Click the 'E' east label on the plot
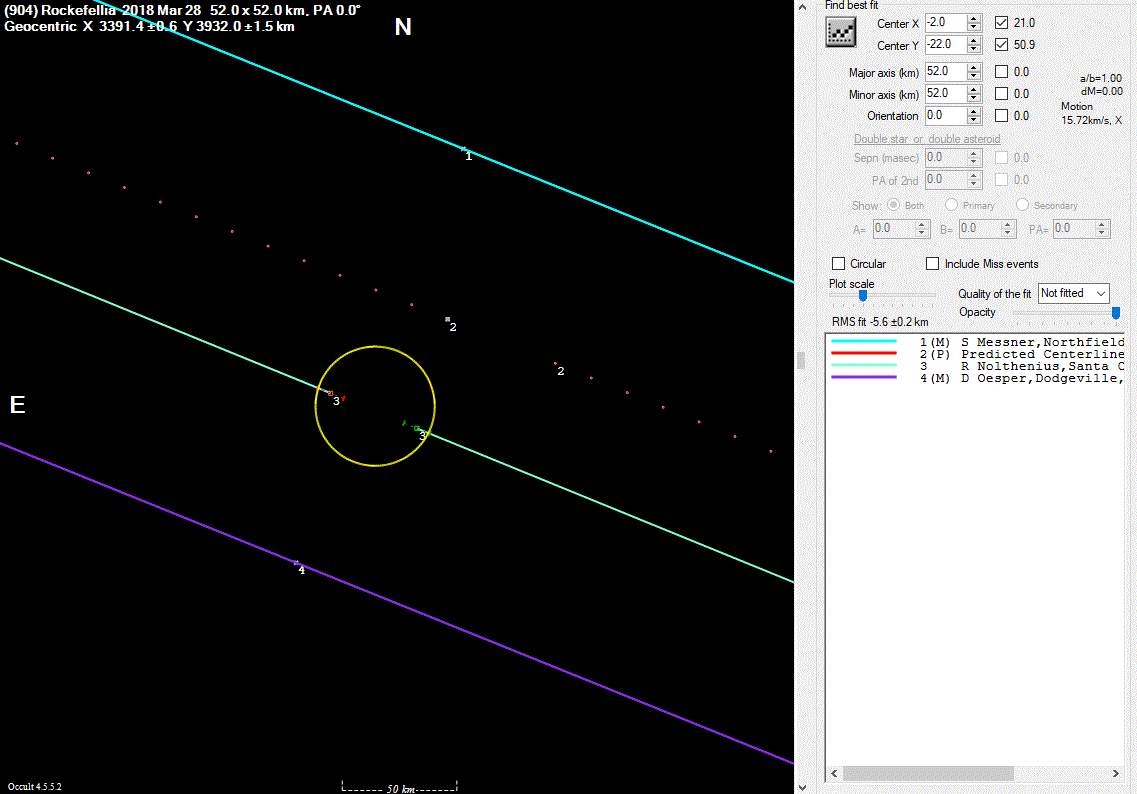The height and width of the screenshot is (794, 1137). coord(17,405)
